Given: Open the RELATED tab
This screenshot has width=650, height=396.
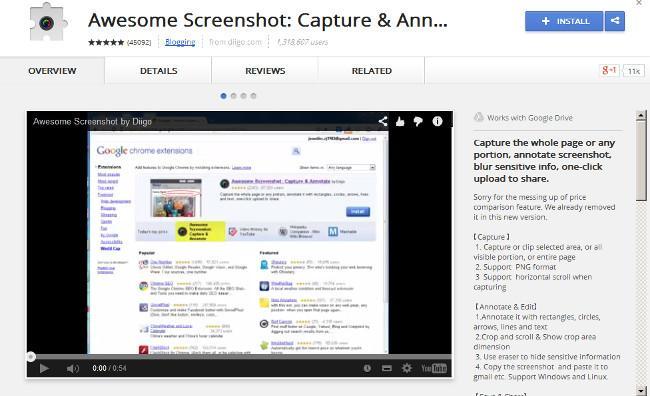Looking at the screenshot, I should [x=371, y=71].
